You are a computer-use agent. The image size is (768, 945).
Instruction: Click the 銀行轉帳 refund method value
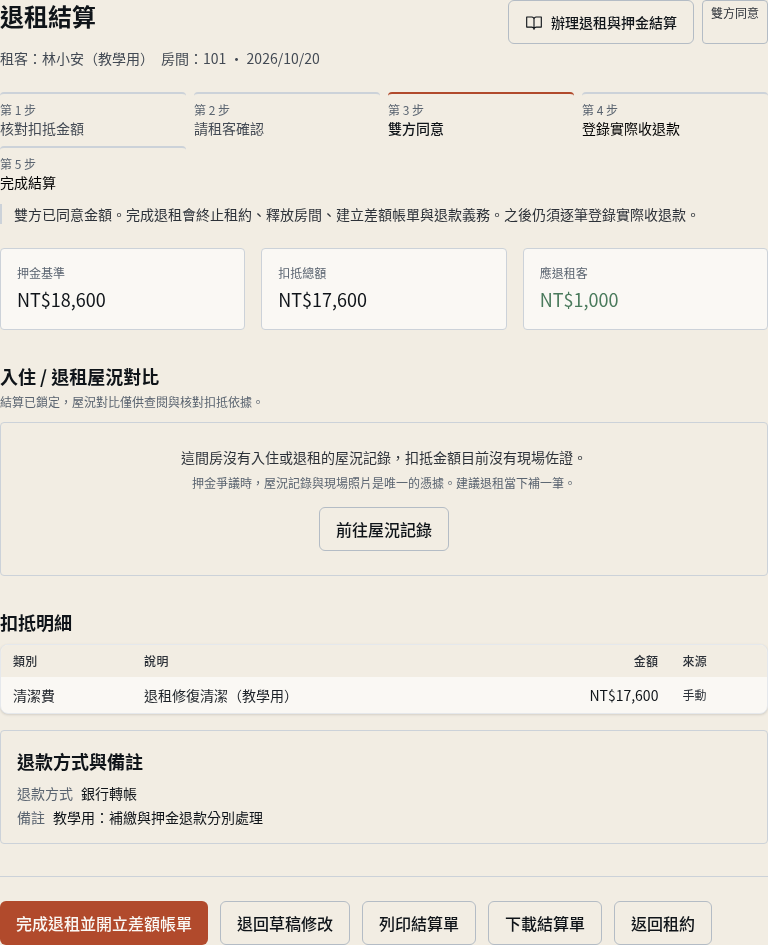tap(109, 794)
